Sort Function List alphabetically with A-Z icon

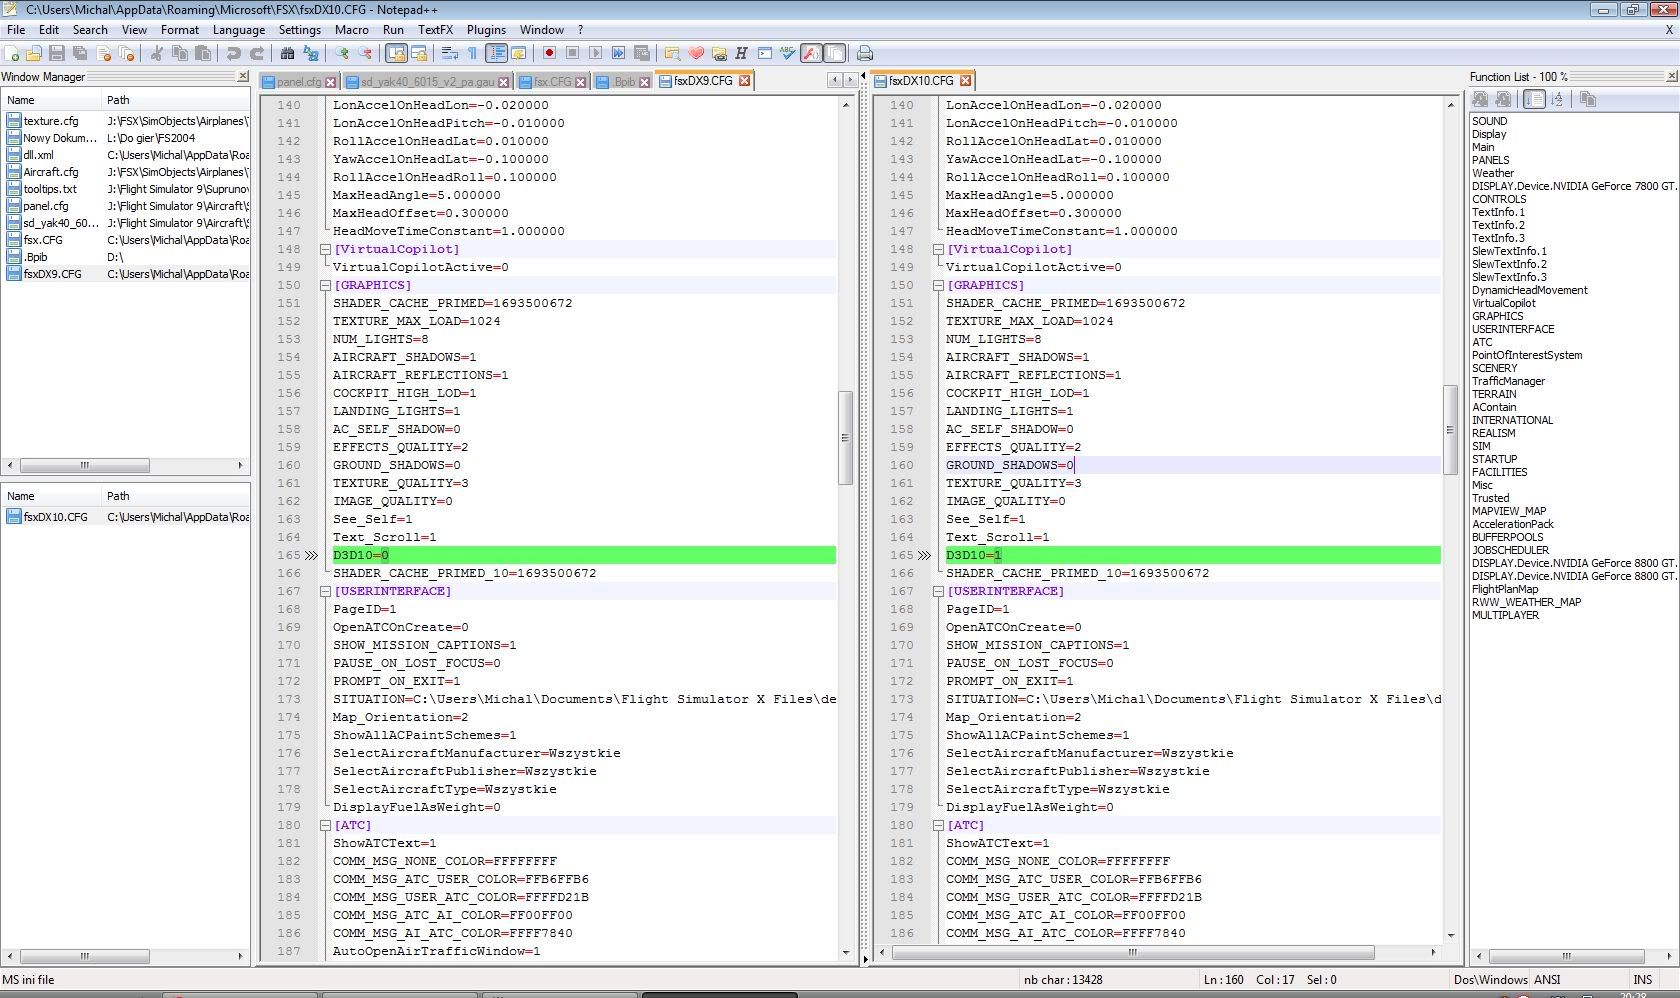click(1558, 99)
